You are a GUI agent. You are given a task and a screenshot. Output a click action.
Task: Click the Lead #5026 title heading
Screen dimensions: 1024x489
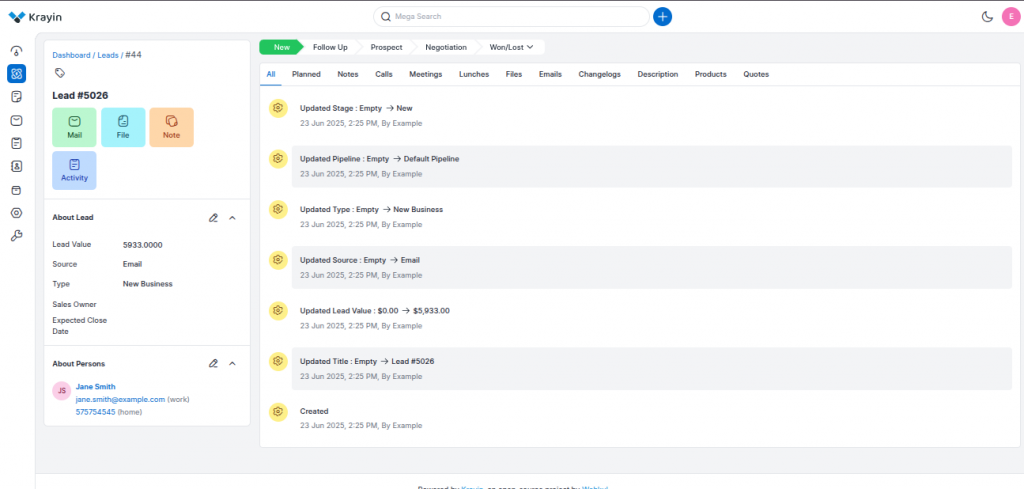(x=80, y=95)
